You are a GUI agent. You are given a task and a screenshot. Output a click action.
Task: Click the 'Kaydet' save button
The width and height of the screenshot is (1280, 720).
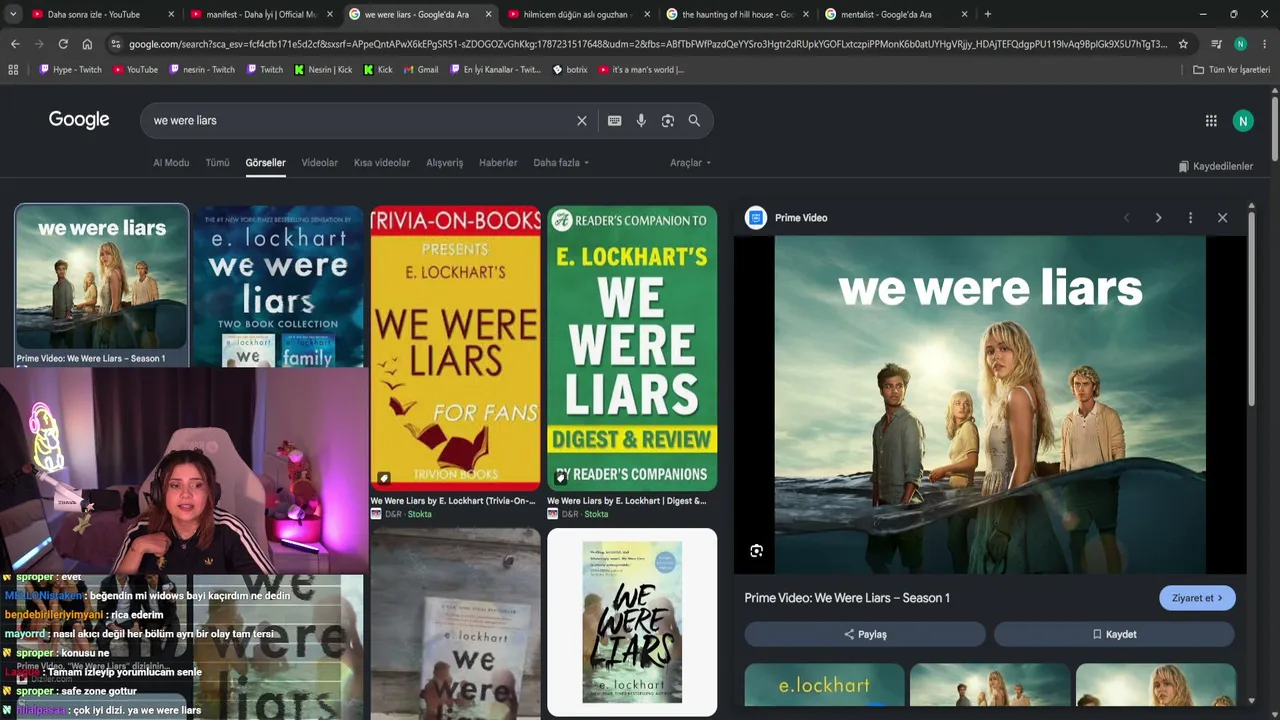pos(1114,634)
